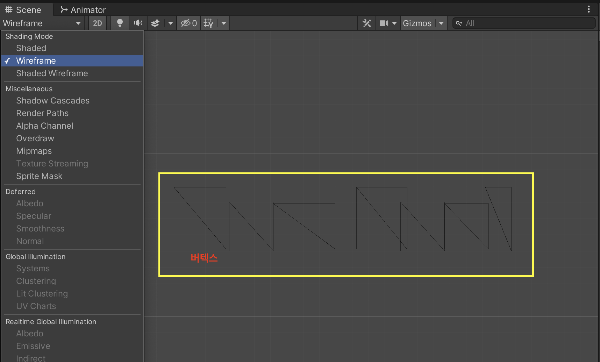Click the scene search field

524,23
